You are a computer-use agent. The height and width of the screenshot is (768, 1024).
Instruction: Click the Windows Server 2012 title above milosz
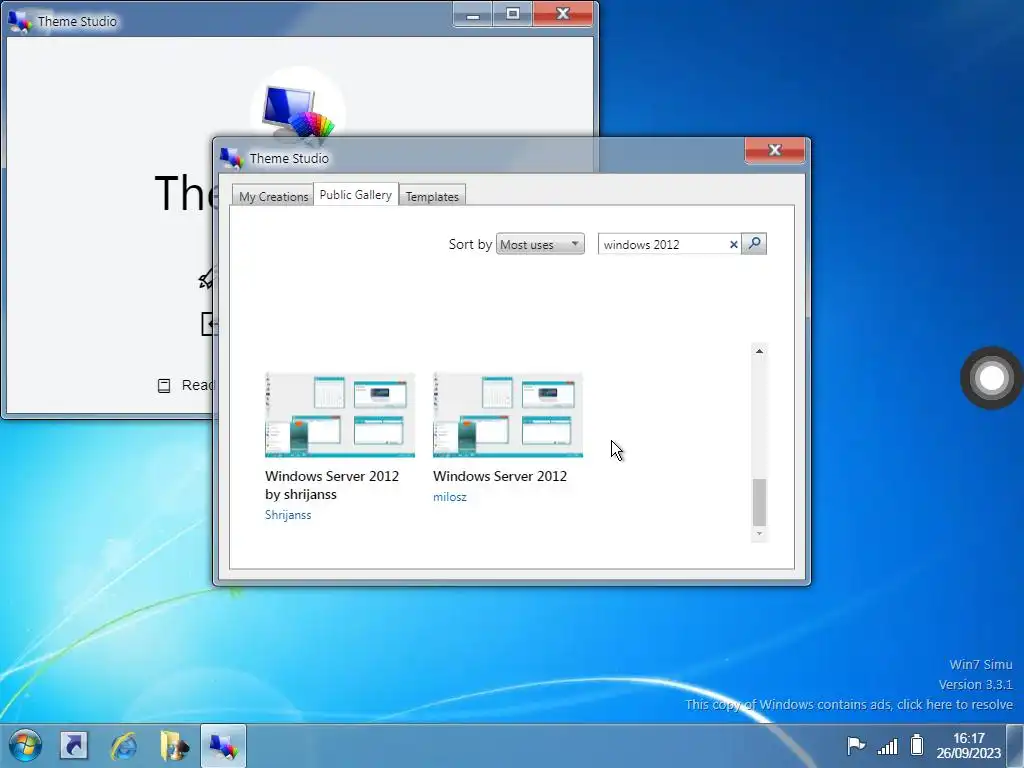[x=500, y=475]
